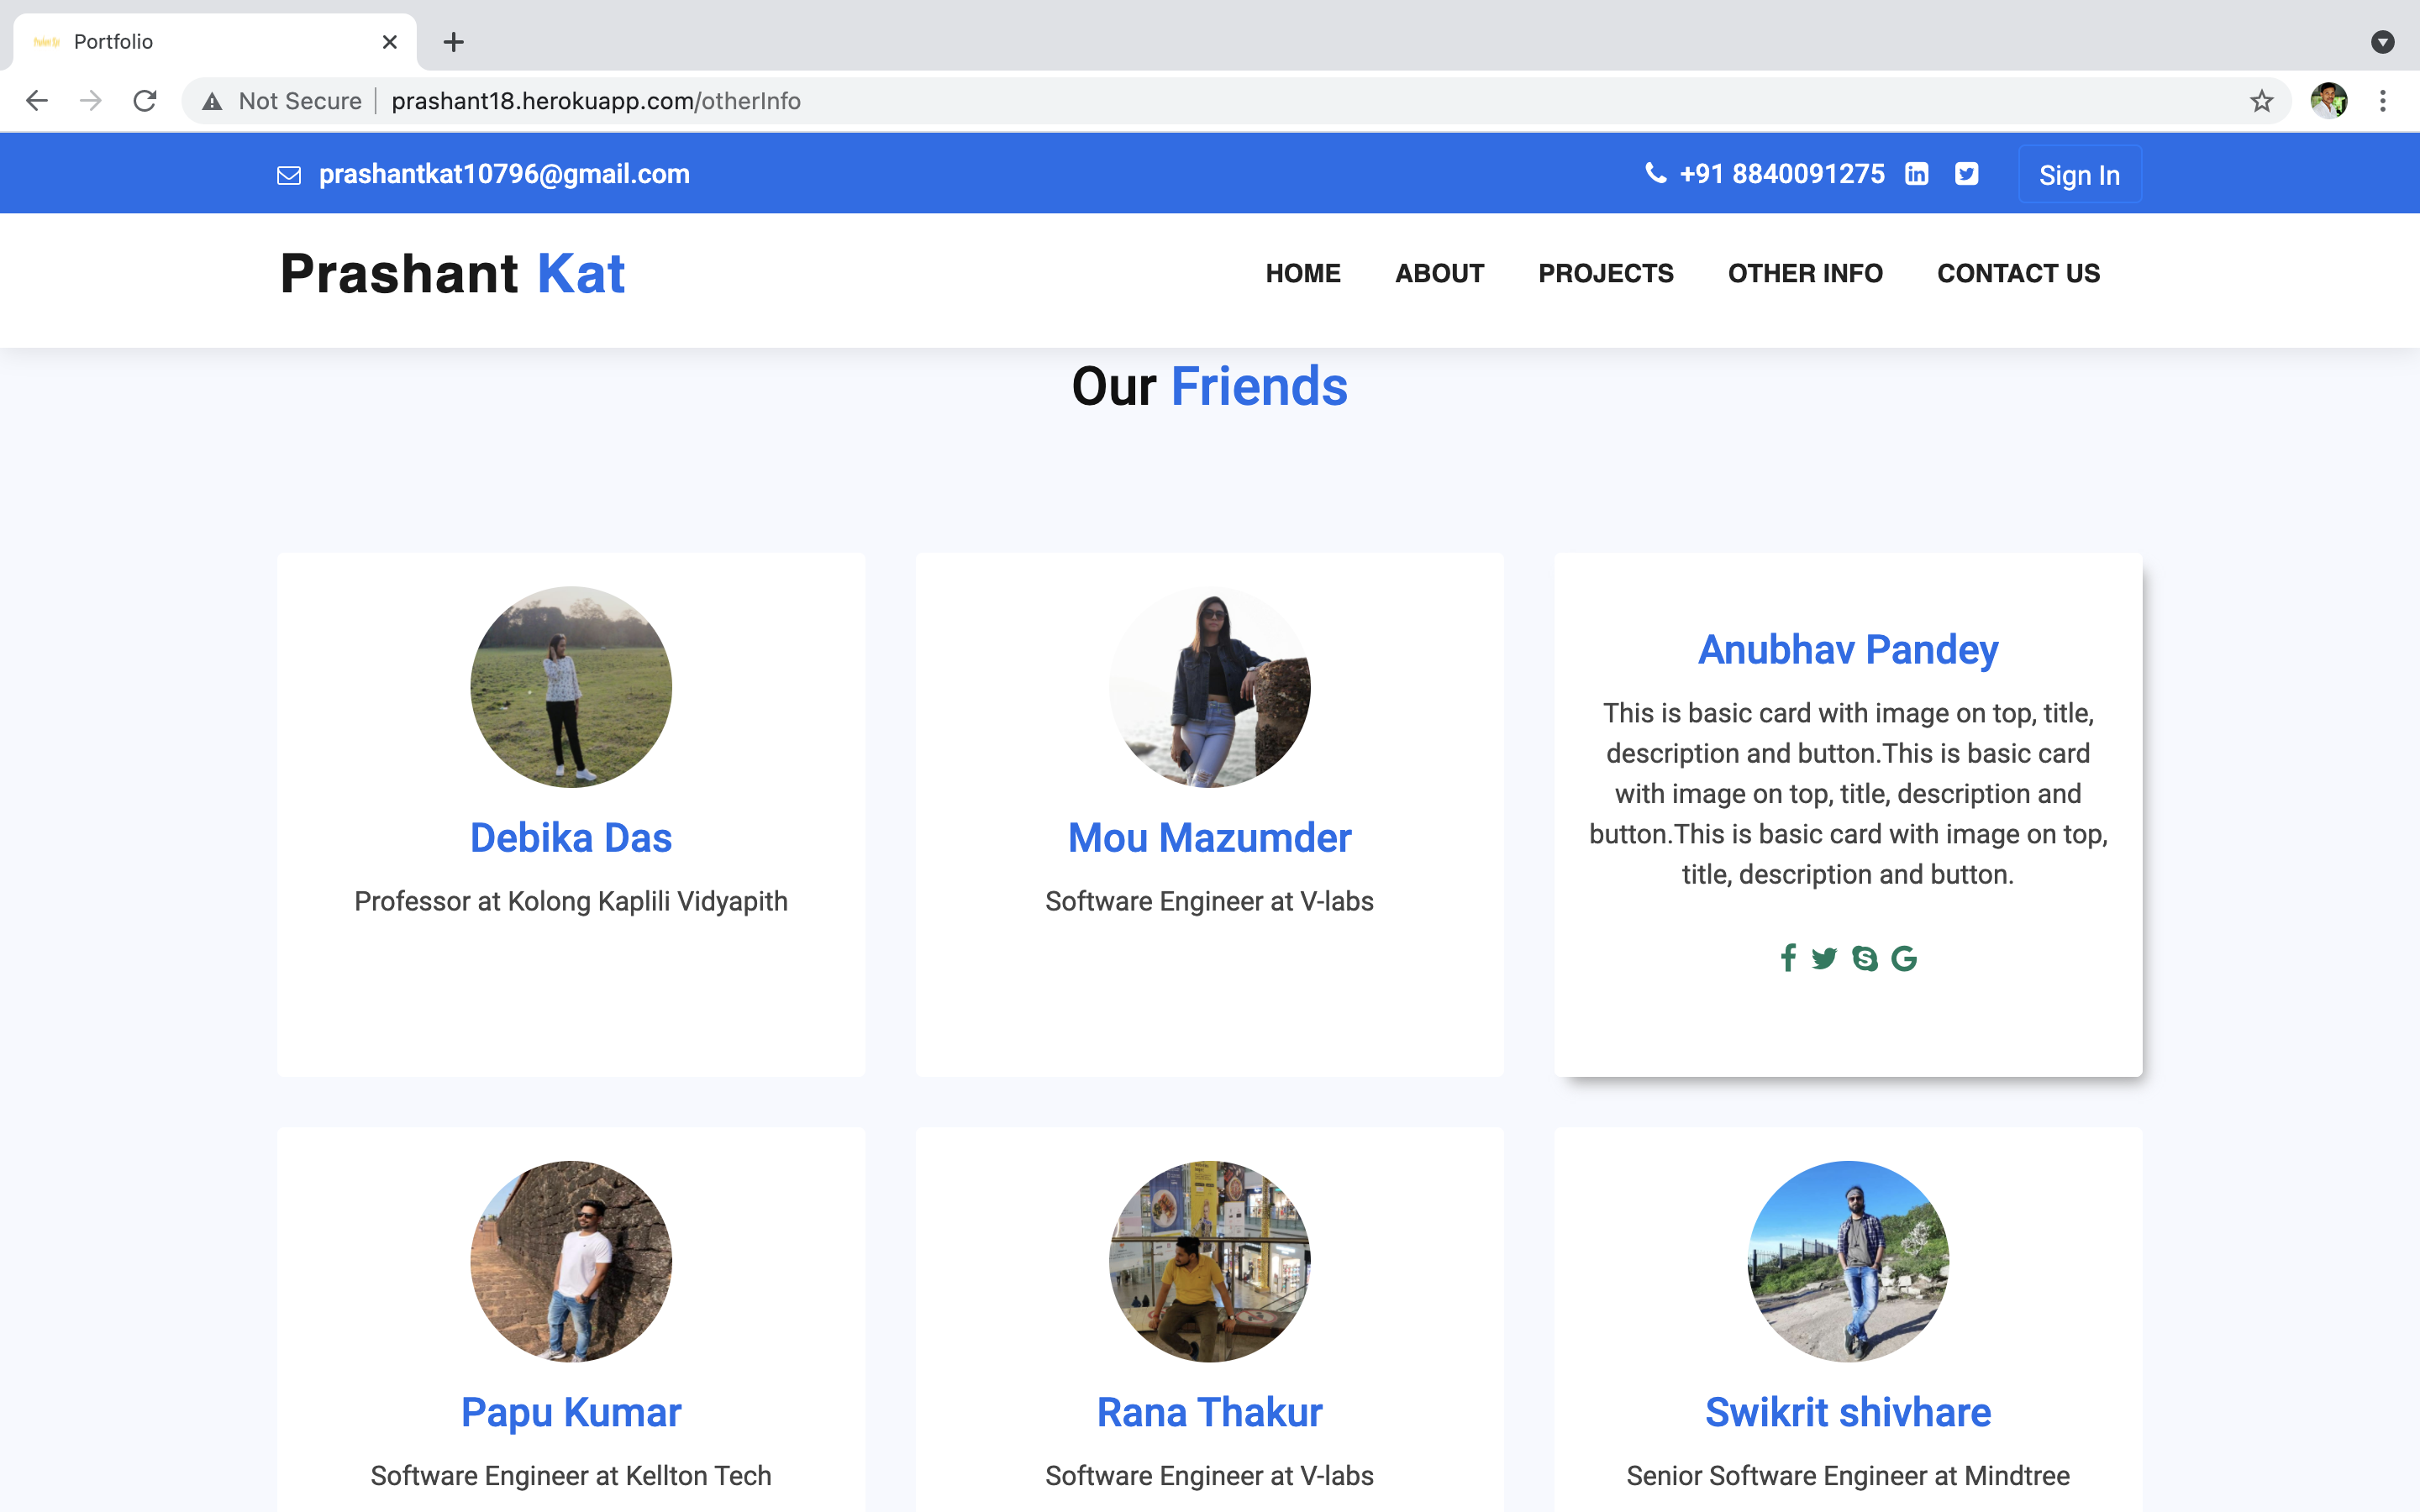Click the envelope email icon in the header

click(289, 175)
